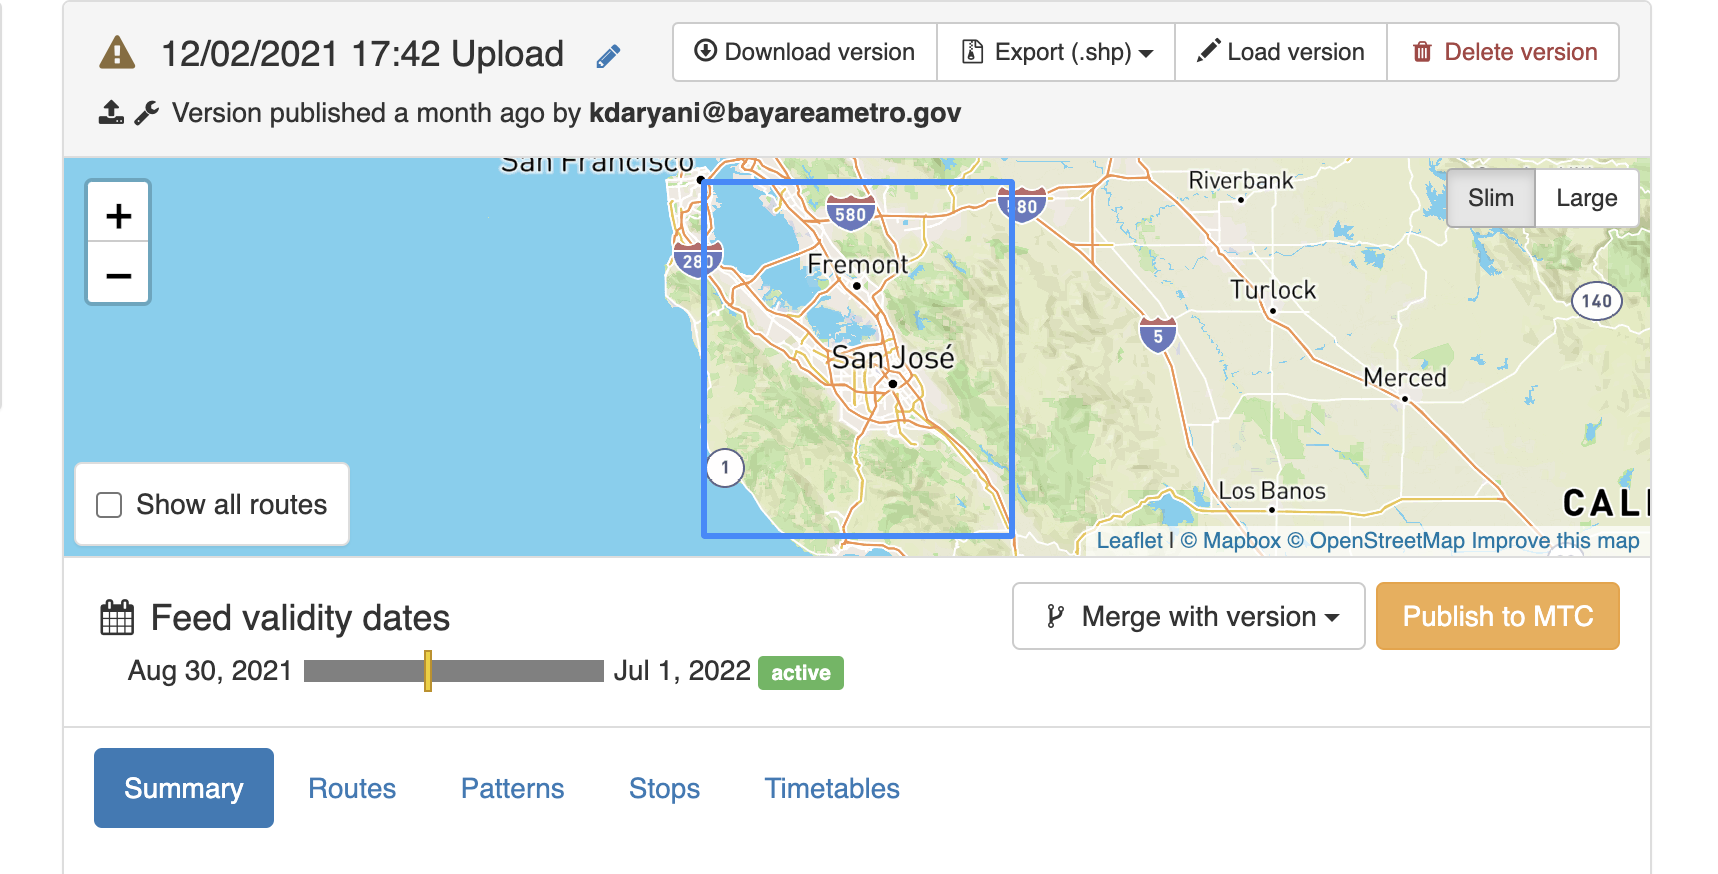Image resolution: width=1718 pixels, height=874 pixels.
Task: Open the Routes tab
Action: click(352, 788)
